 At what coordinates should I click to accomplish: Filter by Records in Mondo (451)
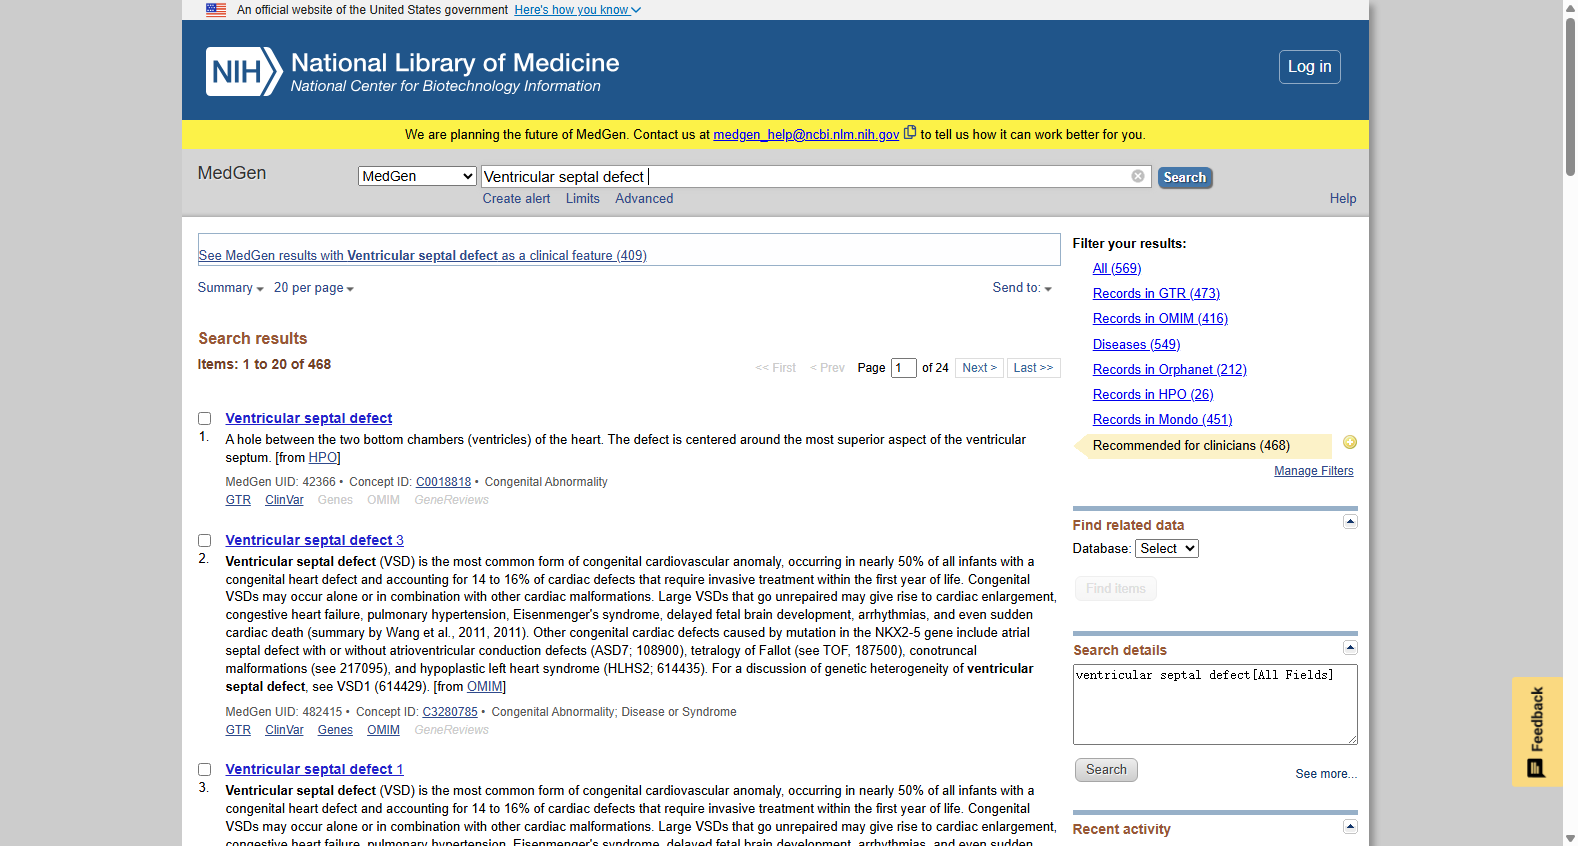tap(1162, 420)
